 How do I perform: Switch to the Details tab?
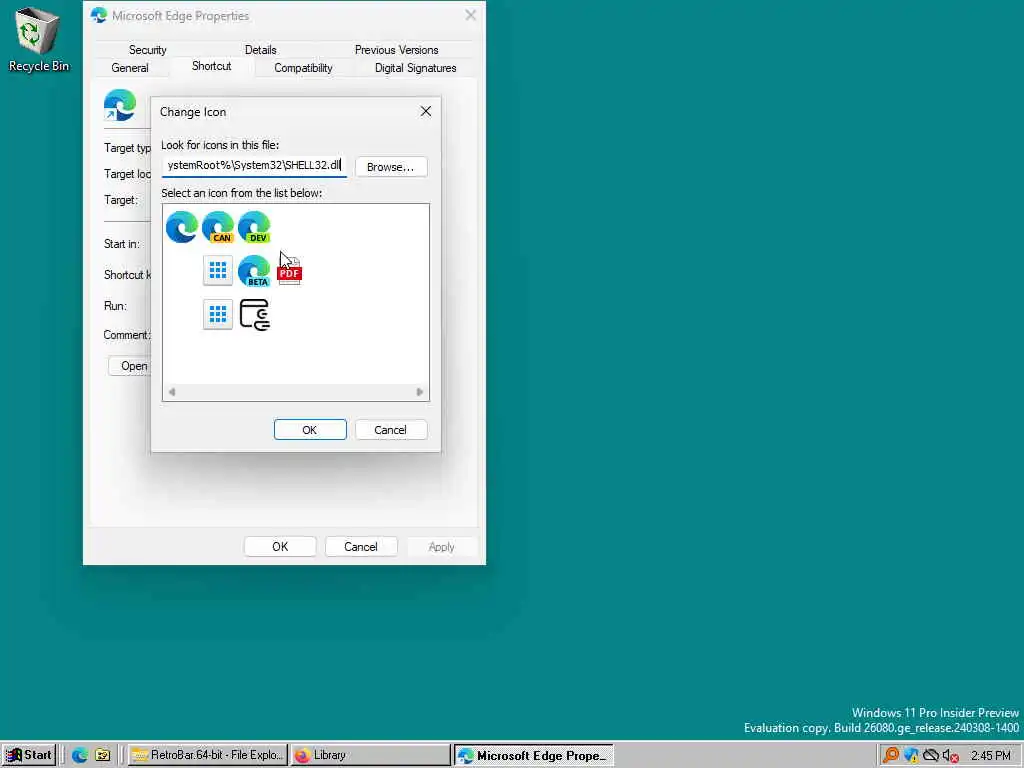tap(261, 50)
